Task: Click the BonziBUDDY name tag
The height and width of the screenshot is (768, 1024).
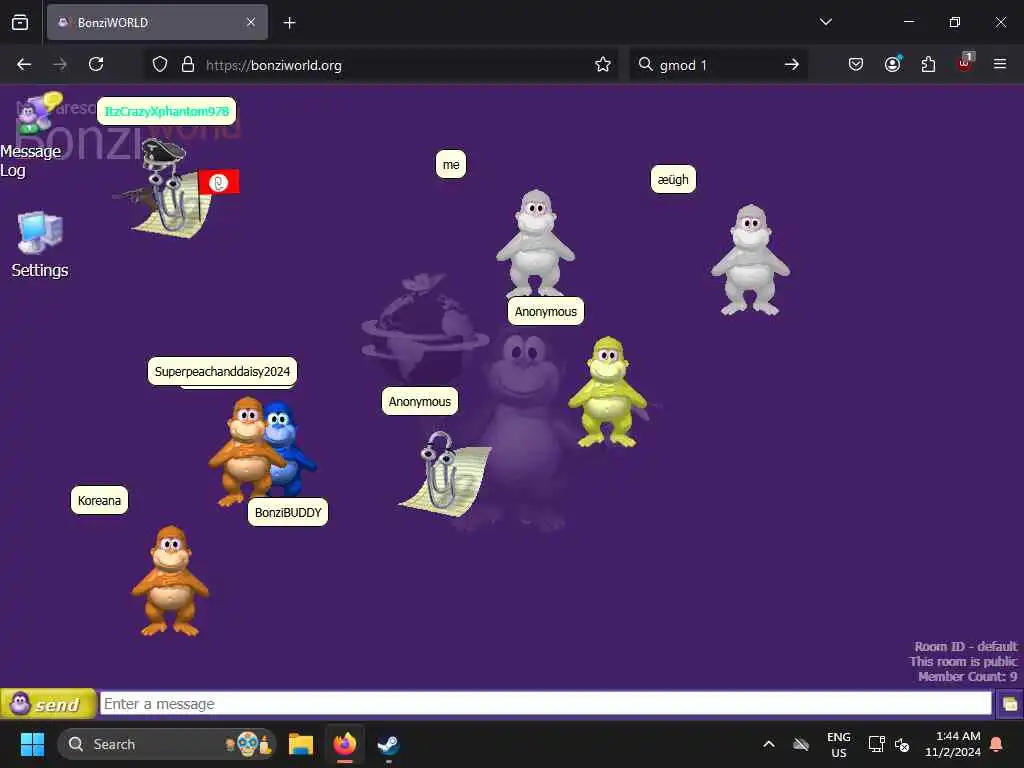Action: [x=288, y=512]
